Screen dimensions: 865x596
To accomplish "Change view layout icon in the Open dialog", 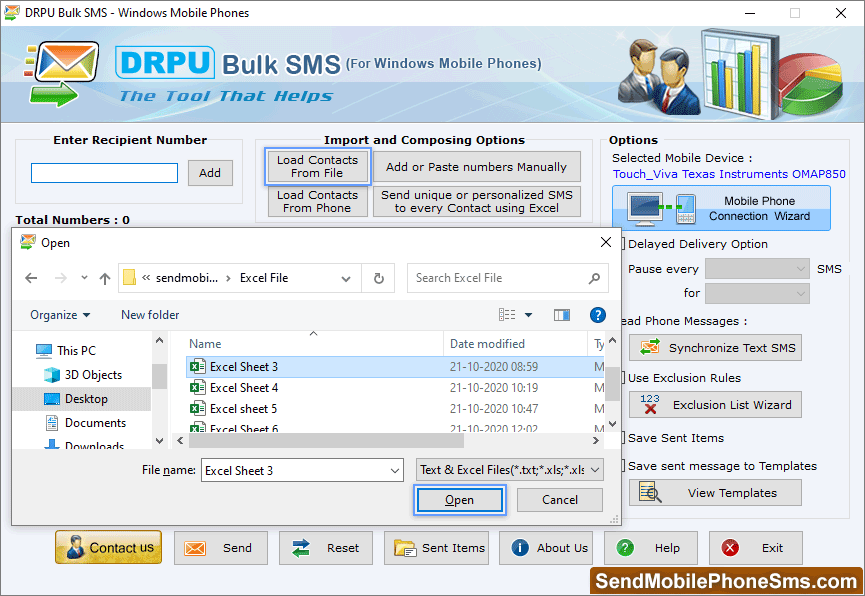I will click(x=507, y=315).
